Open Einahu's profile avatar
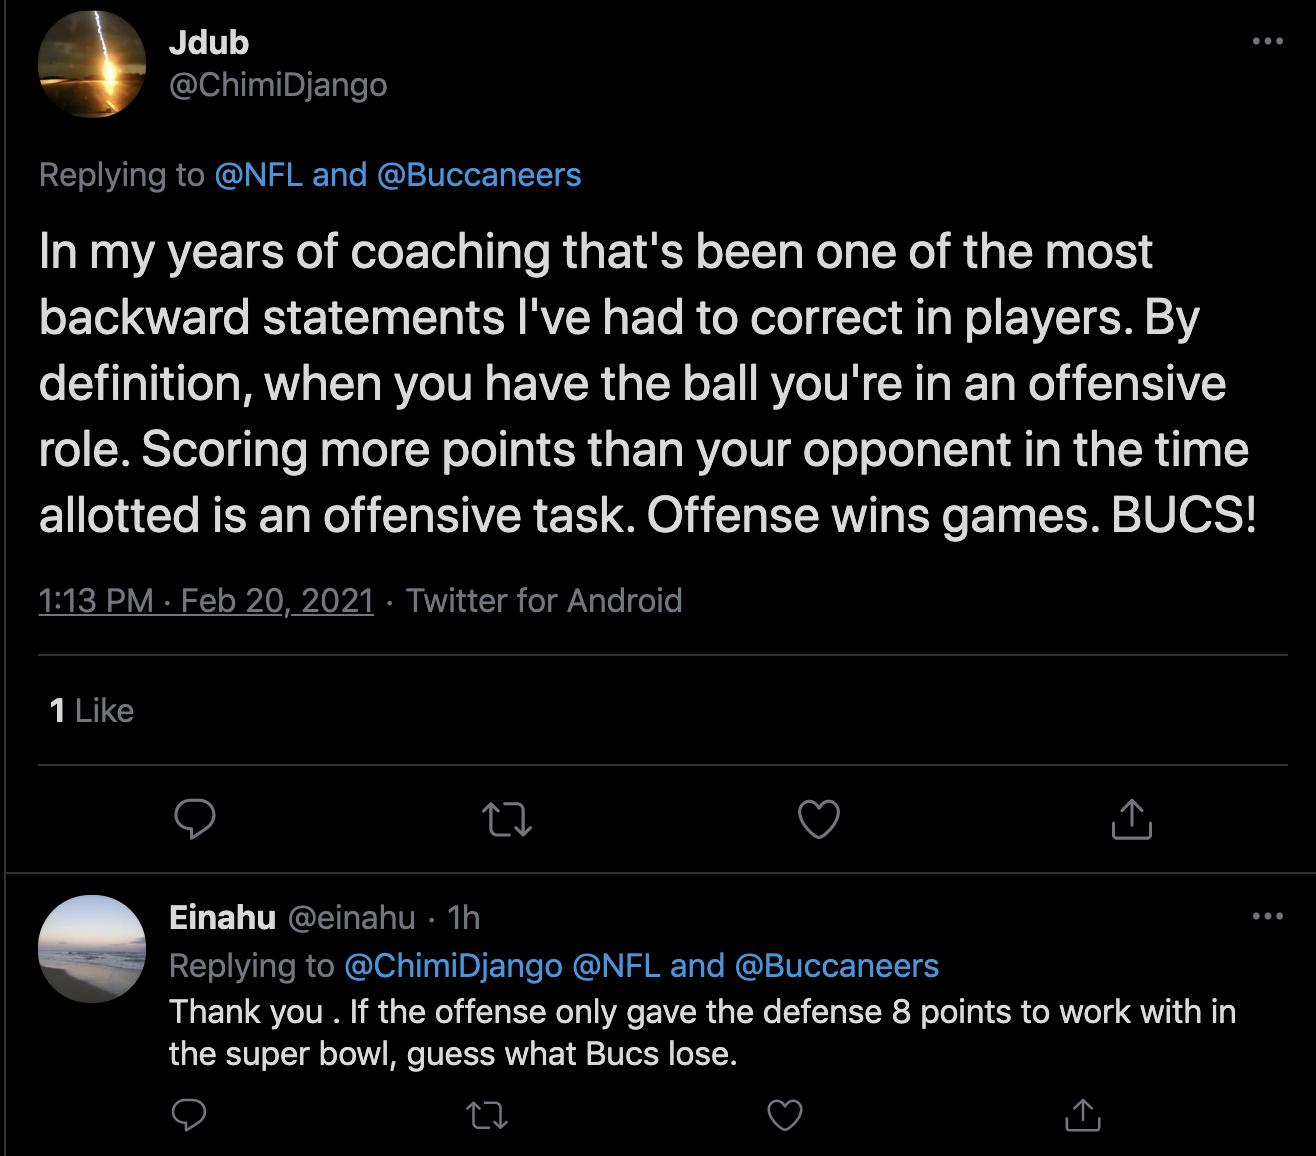Viewport: 1316px width, 1156px height. tap(92, 948)
